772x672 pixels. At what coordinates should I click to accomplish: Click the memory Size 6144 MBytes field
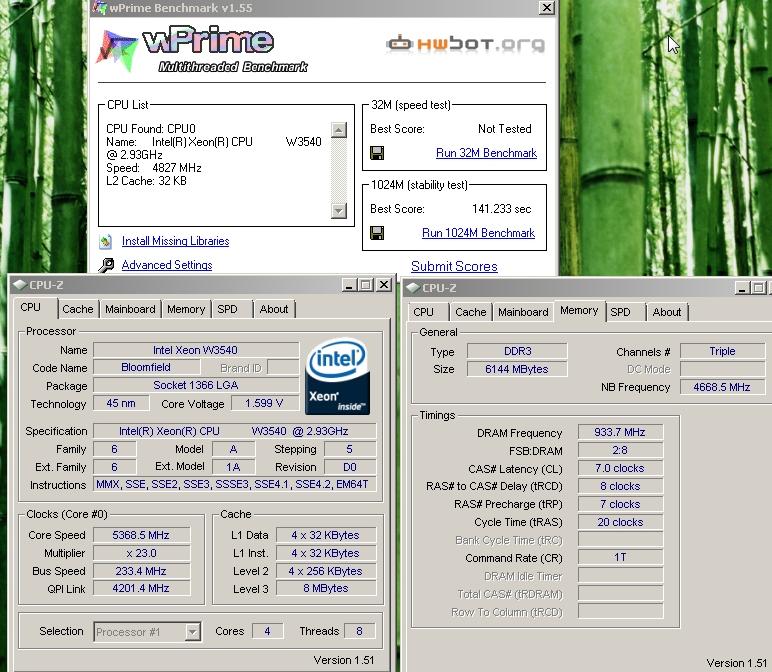tap(517, 369)
